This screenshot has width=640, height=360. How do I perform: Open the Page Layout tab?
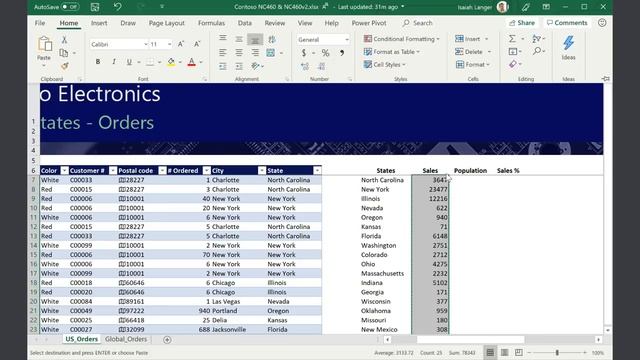point(167,23)
